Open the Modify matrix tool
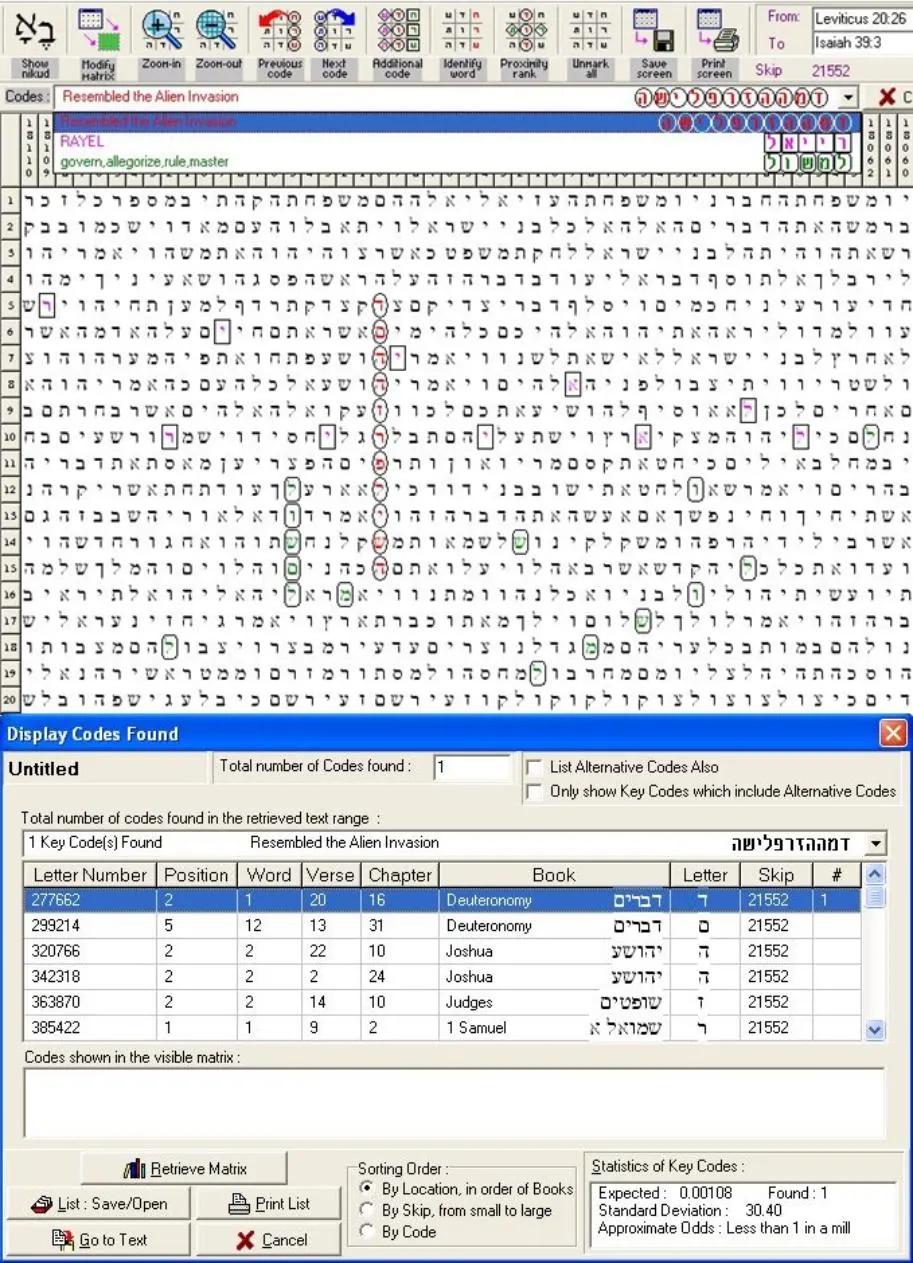This screenshot has width=913, height=1263. 98,41
